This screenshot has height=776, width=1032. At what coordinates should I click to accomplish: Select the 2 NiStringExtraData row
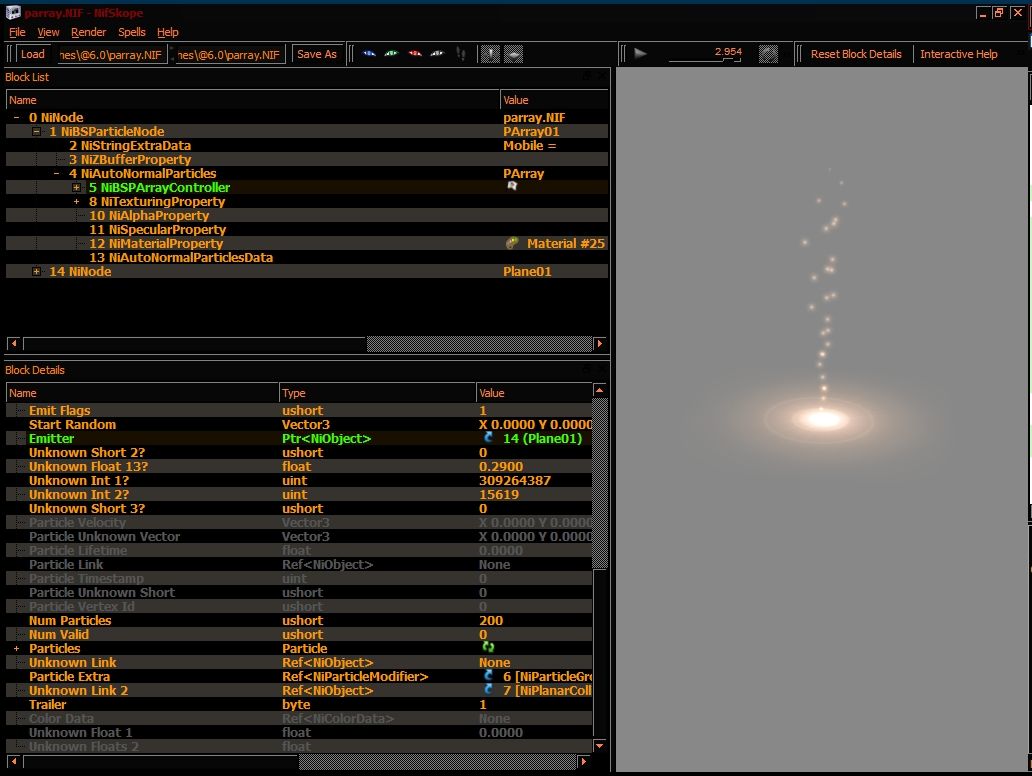click(x=307, y=145)
